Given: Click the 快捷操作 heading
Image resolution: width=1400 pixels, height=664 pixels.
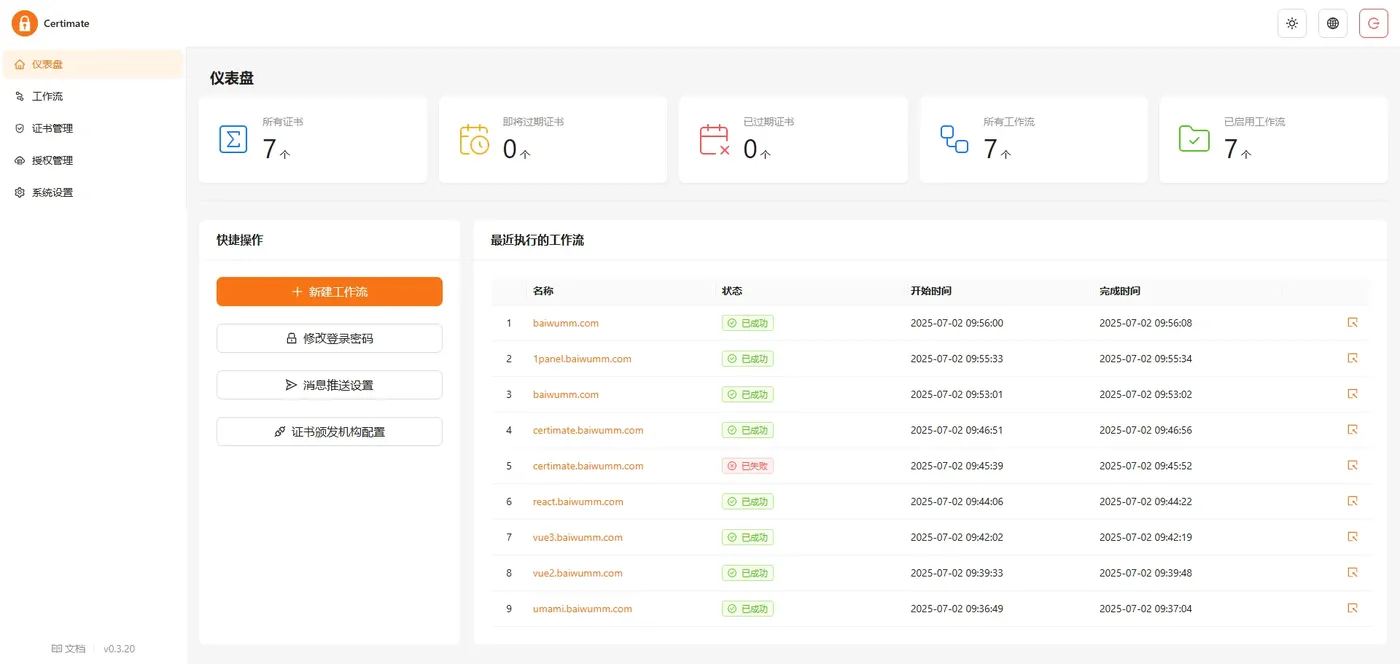Looking at the screenshot, I should 240,240.
